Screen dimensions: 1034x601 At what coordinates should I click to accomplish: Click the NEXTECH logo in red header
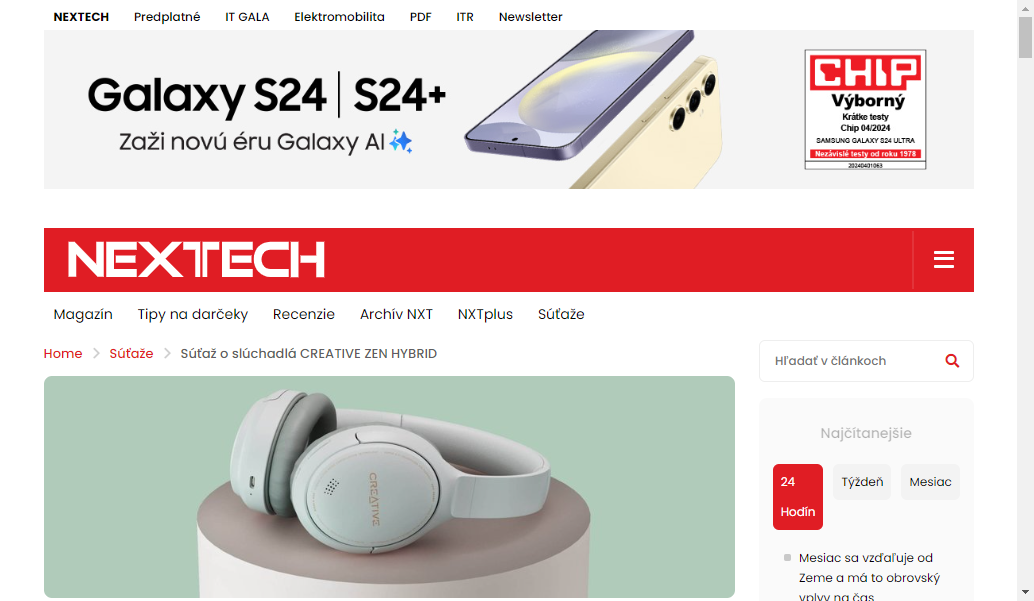[x=196, y=259]
